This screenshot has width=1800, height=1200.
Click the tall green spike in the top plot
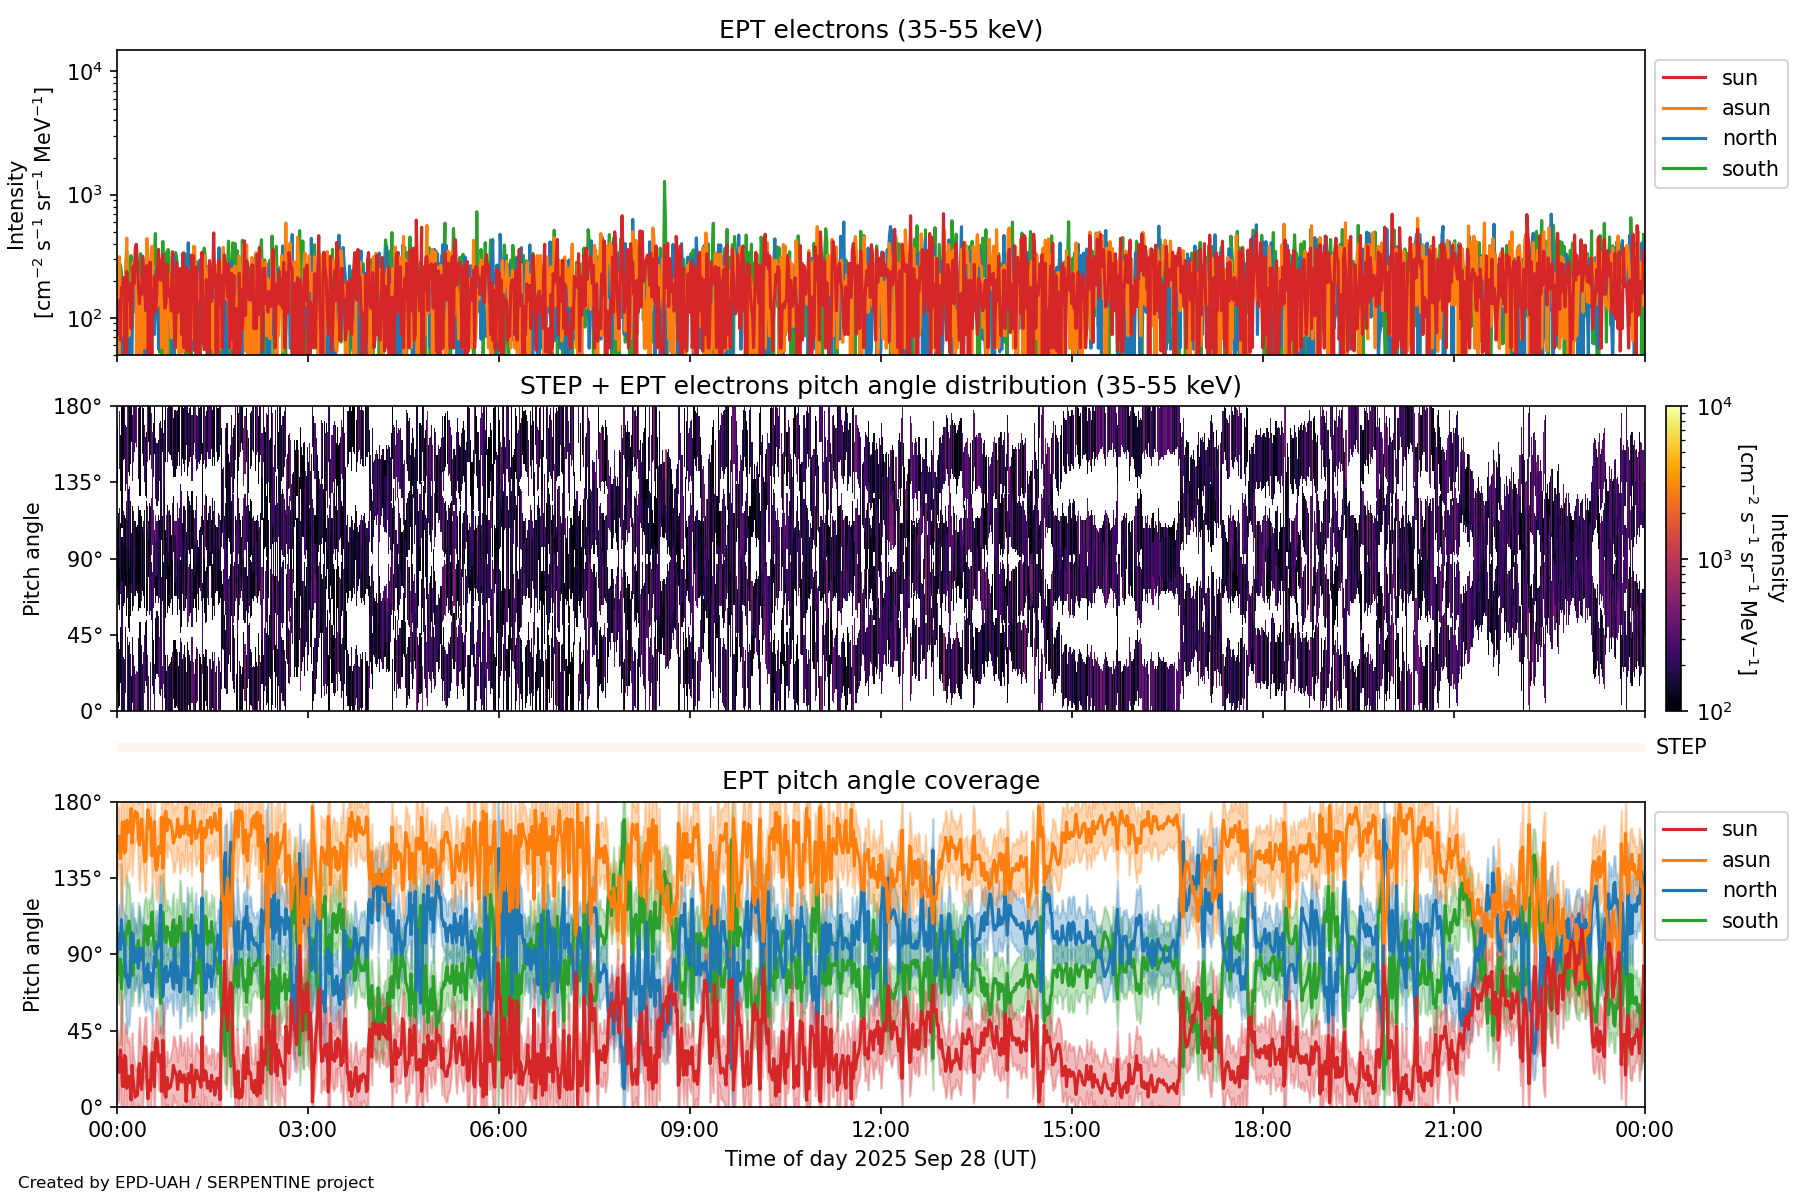coord(664,200)
